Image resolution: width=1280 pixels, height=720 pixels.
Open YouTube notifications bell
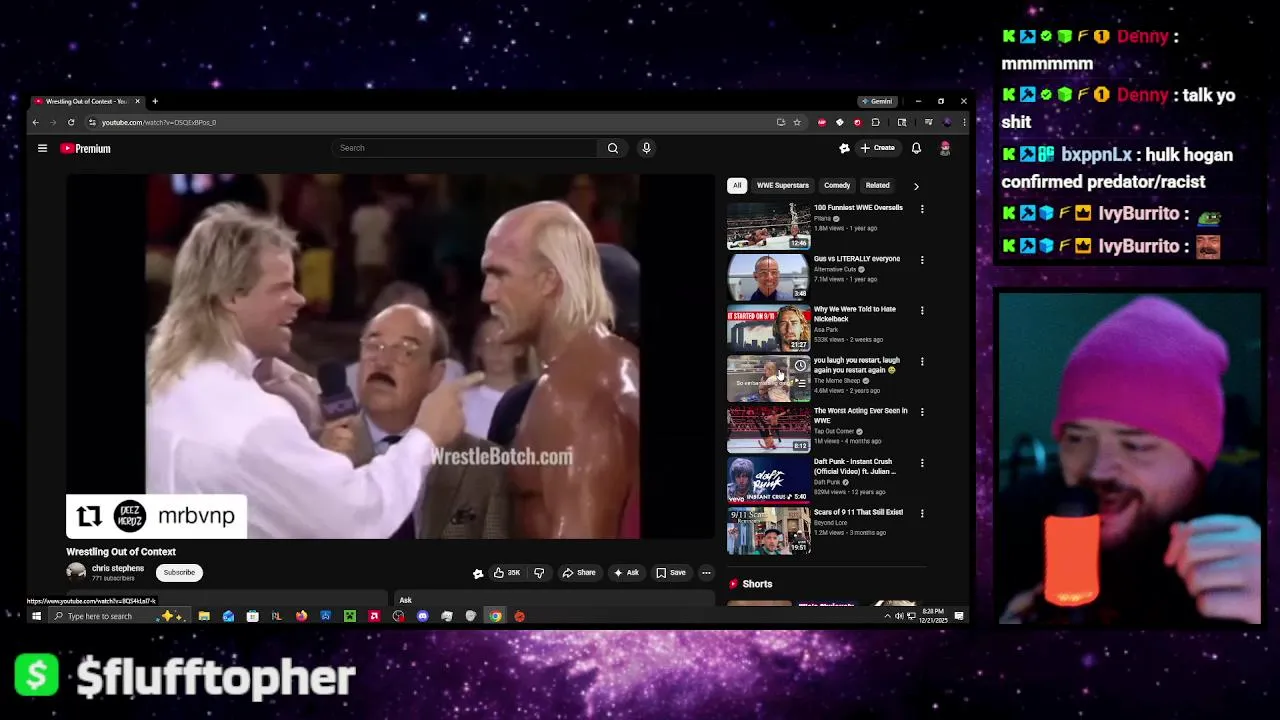coord(916,148)
